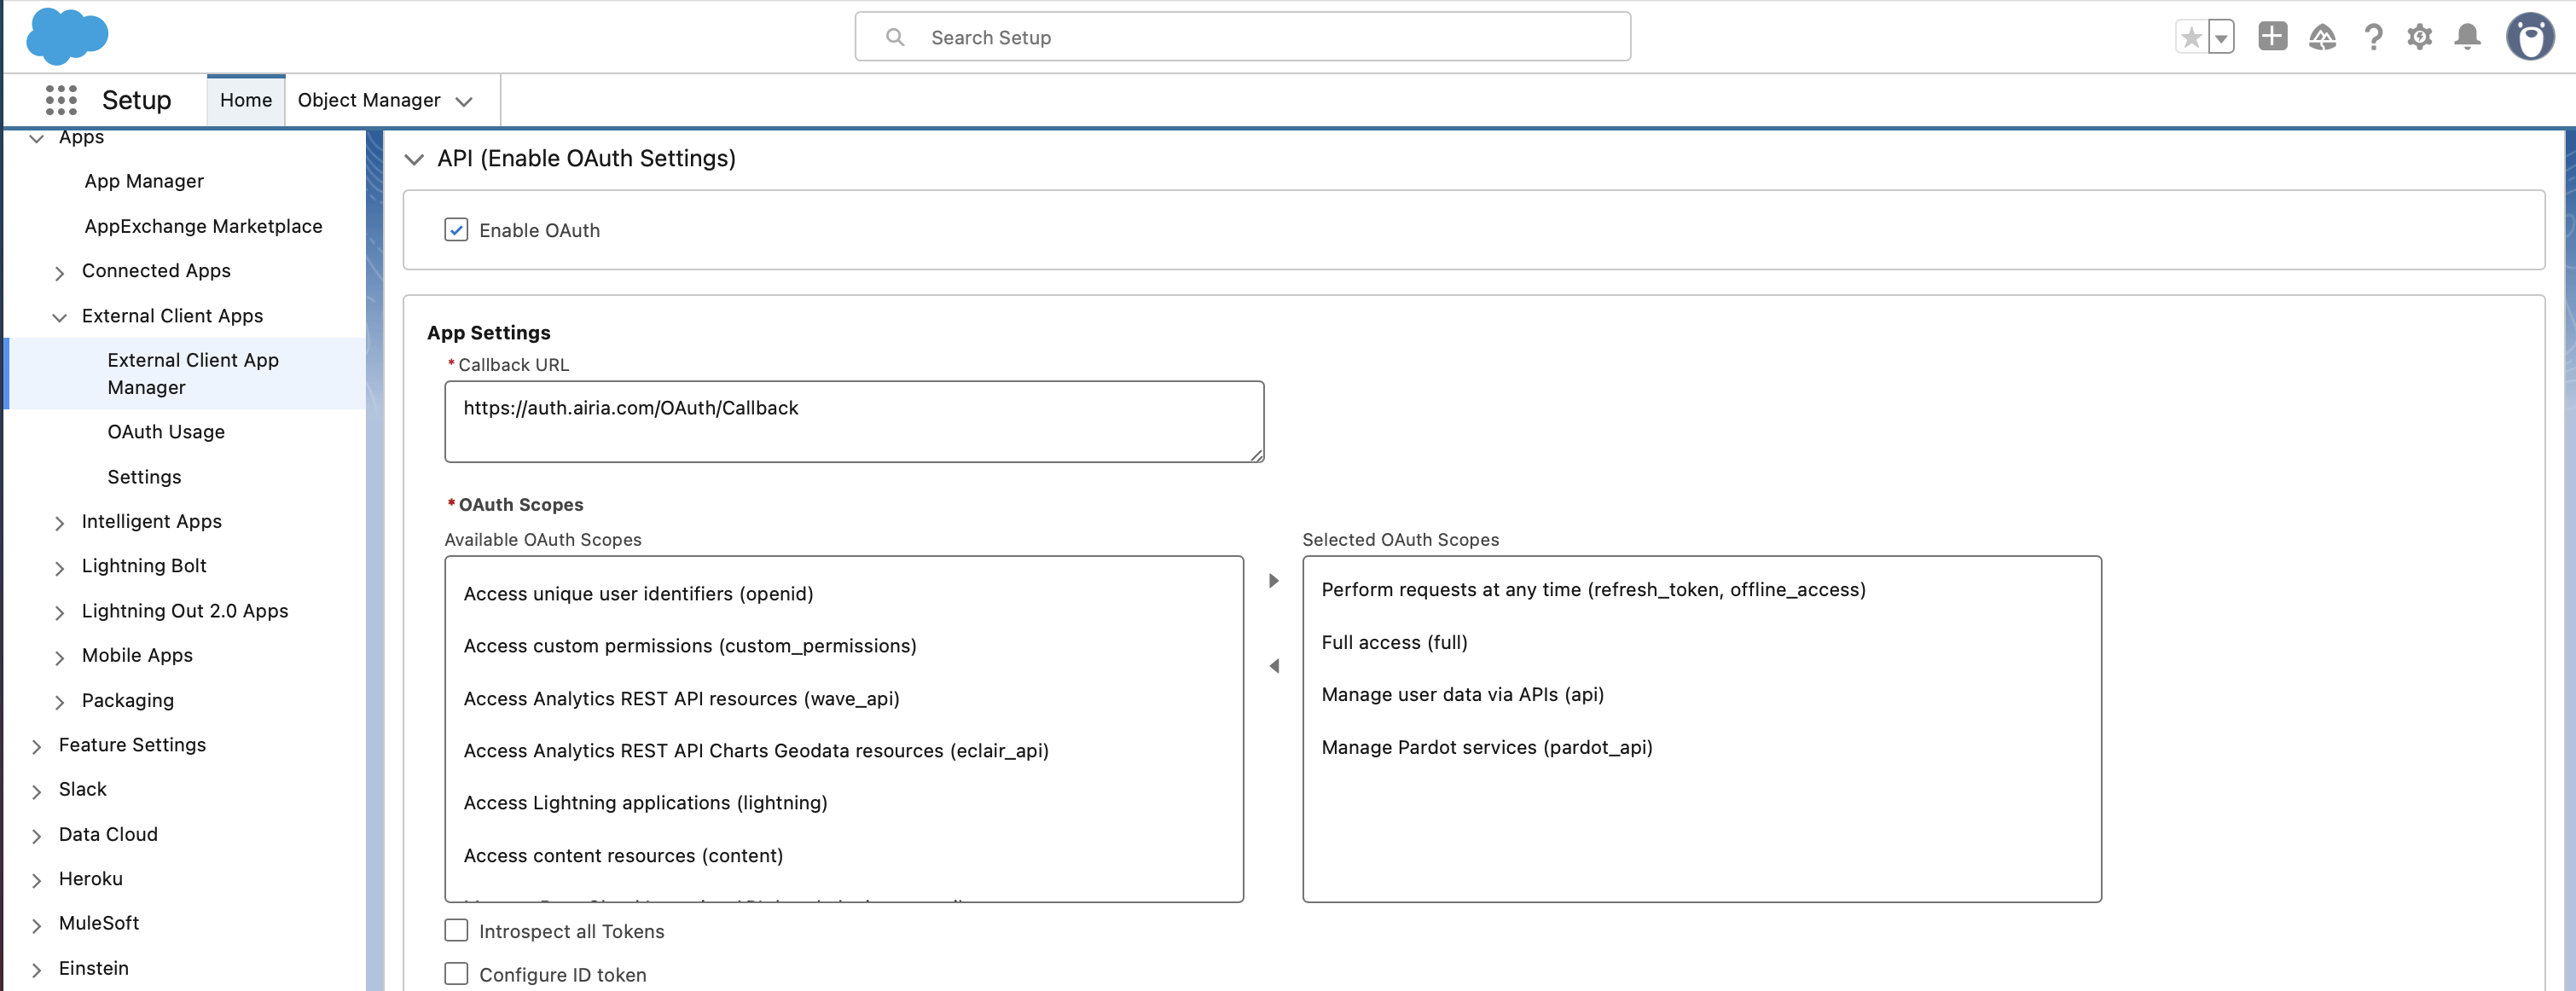The image size is (2576, 991).
Task: Open the user avatar profile menu
Action: [x=2529, y=37]
